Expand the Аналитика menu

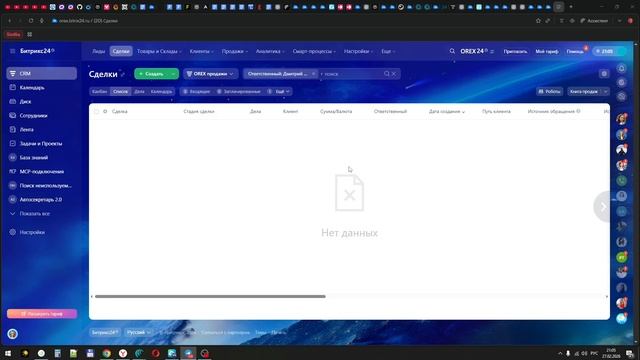click(x=270, y=51)
